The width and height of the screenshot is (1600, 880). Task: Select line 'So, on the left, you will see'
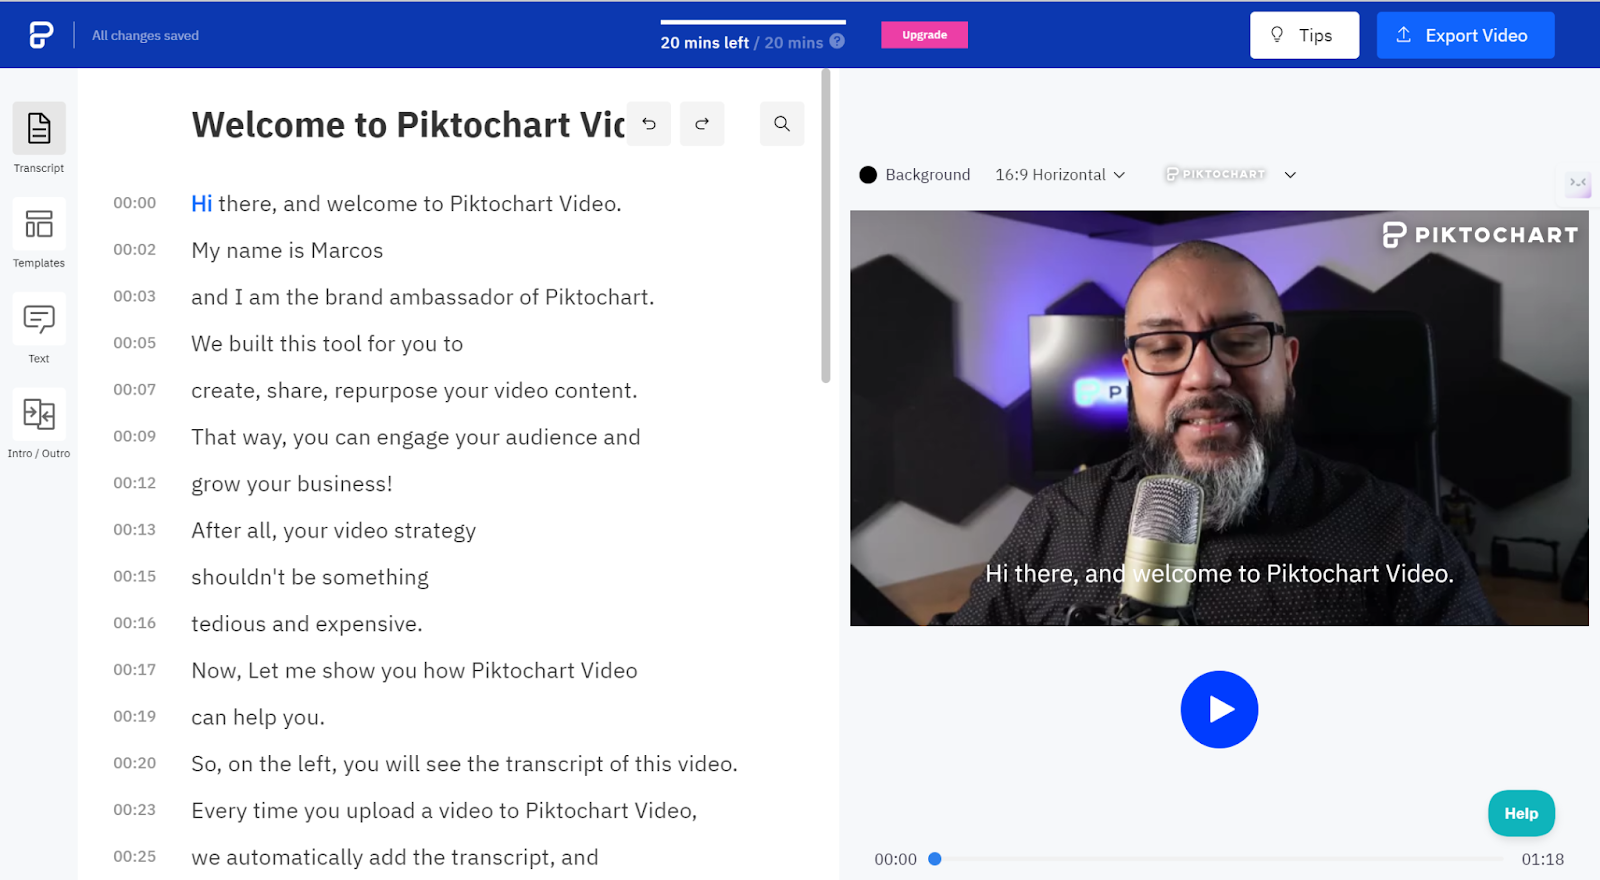click(464, 764)
